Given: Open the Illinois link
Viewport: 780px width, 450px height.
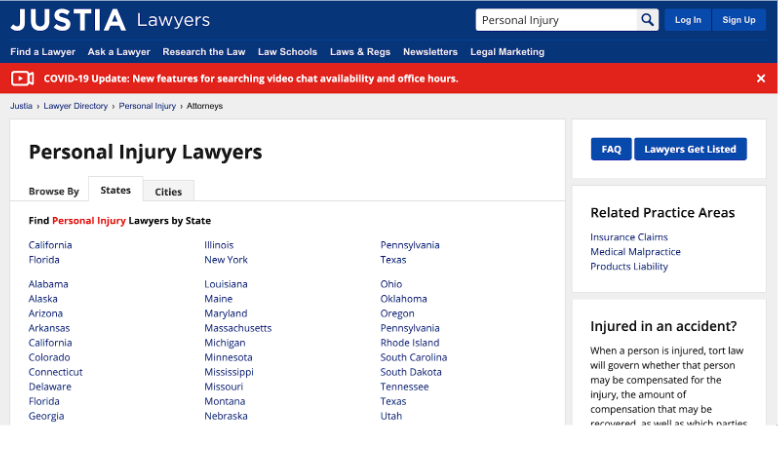Looking at the screenshot, I should (x=219, y=245).
